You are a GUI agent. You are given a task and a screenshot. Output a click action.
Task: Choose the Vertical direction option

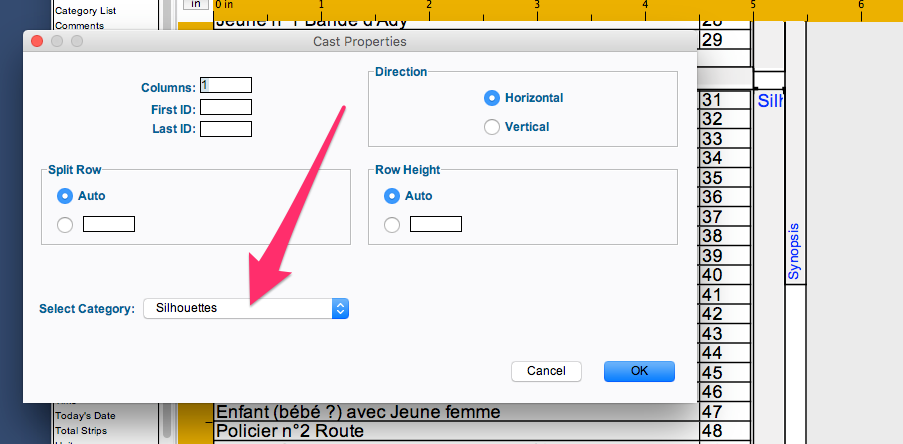pyautogui.click(x=491, y=127)
